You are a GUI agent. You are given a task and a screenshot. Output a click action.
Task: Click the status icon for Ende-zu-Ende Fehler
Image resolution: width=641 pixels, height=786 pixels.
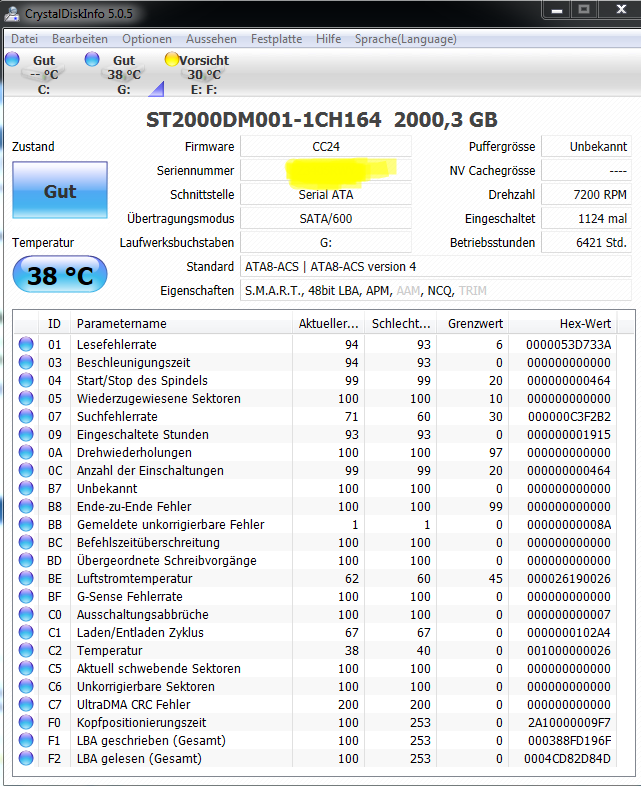pos(26,506)
